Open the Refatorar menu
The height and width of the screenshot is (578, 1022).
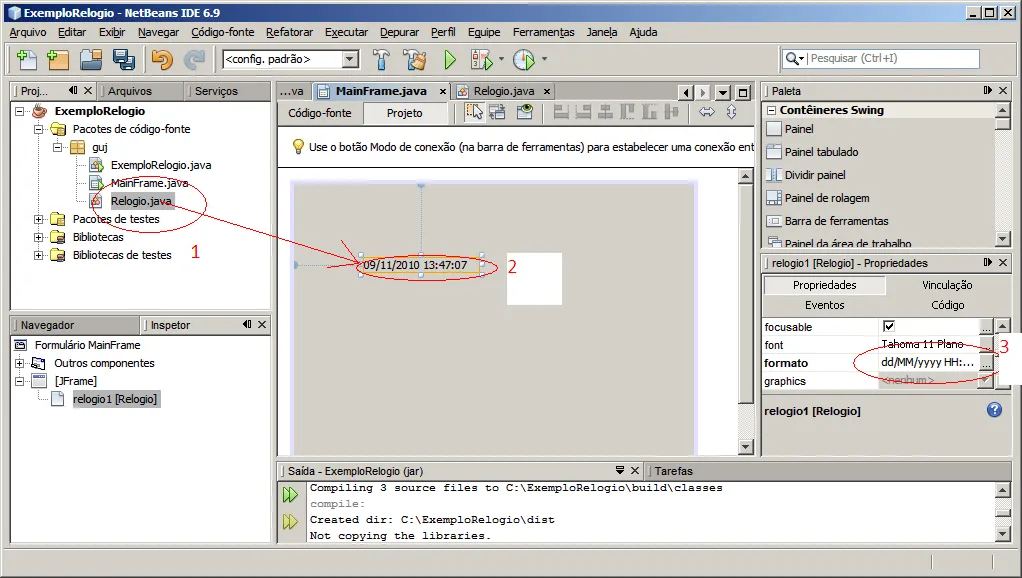point(289,32)
